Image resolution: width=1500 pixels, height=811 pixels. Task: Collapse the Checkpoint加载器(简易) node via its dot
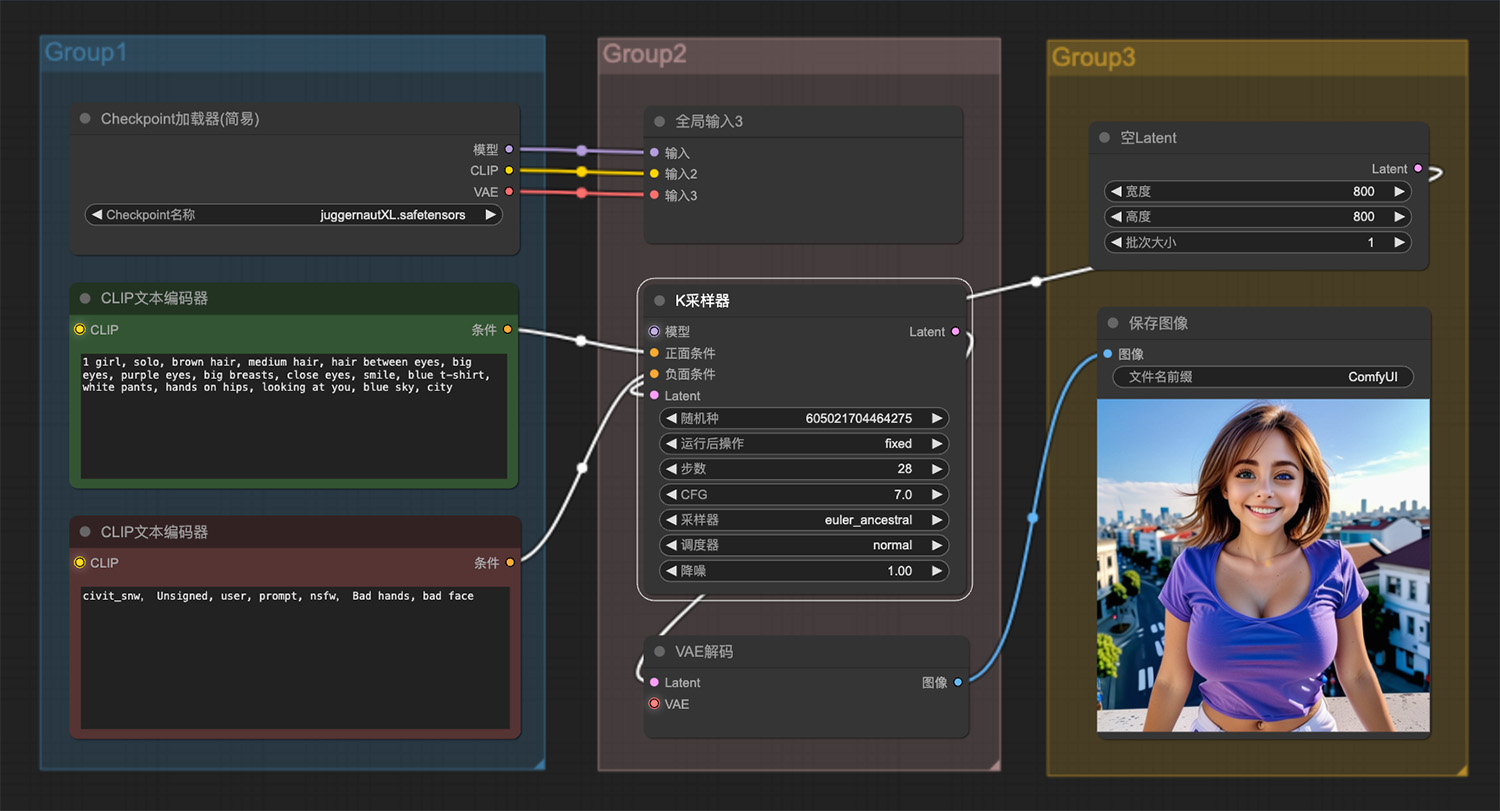[85, 119]
